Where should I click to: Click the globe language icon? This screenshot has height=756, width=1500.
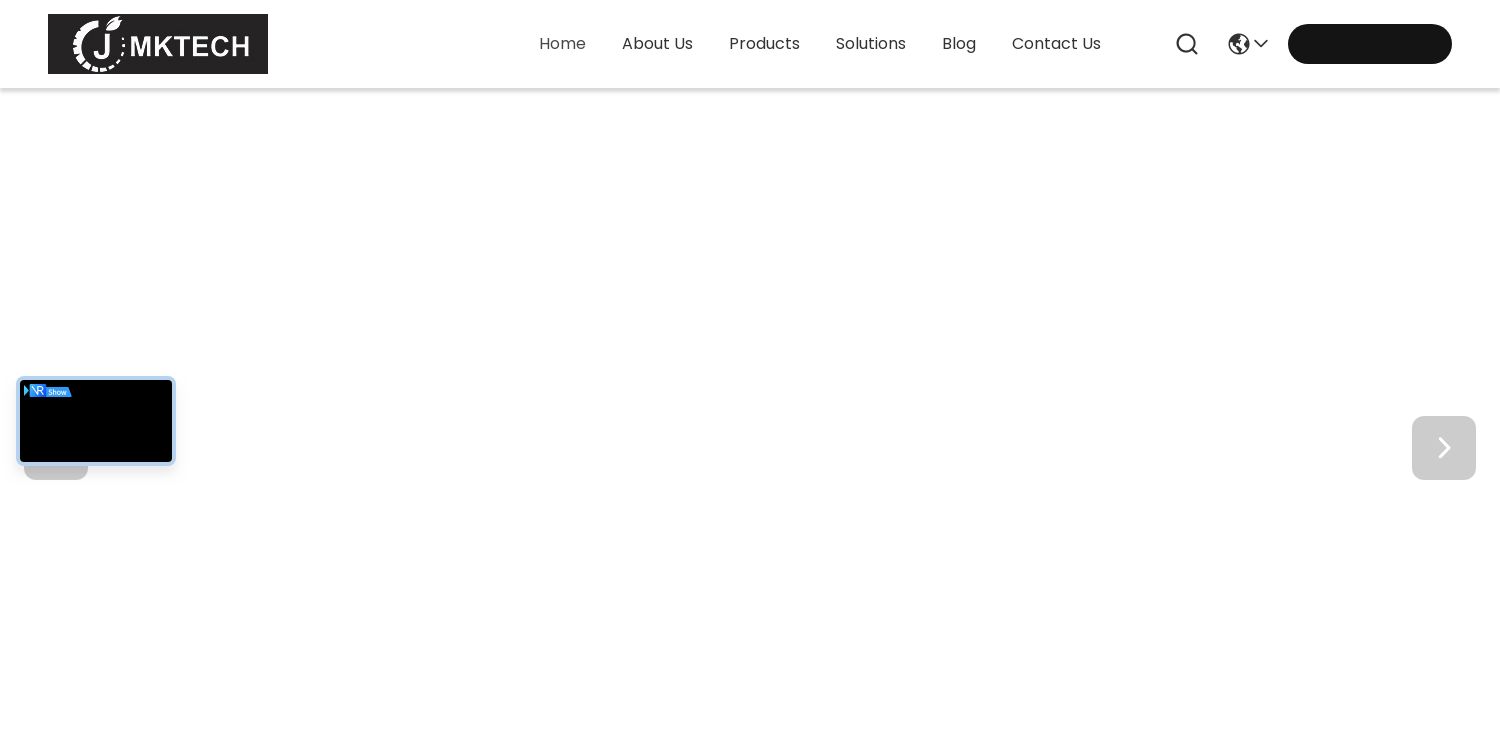[x=1239, y=44]
